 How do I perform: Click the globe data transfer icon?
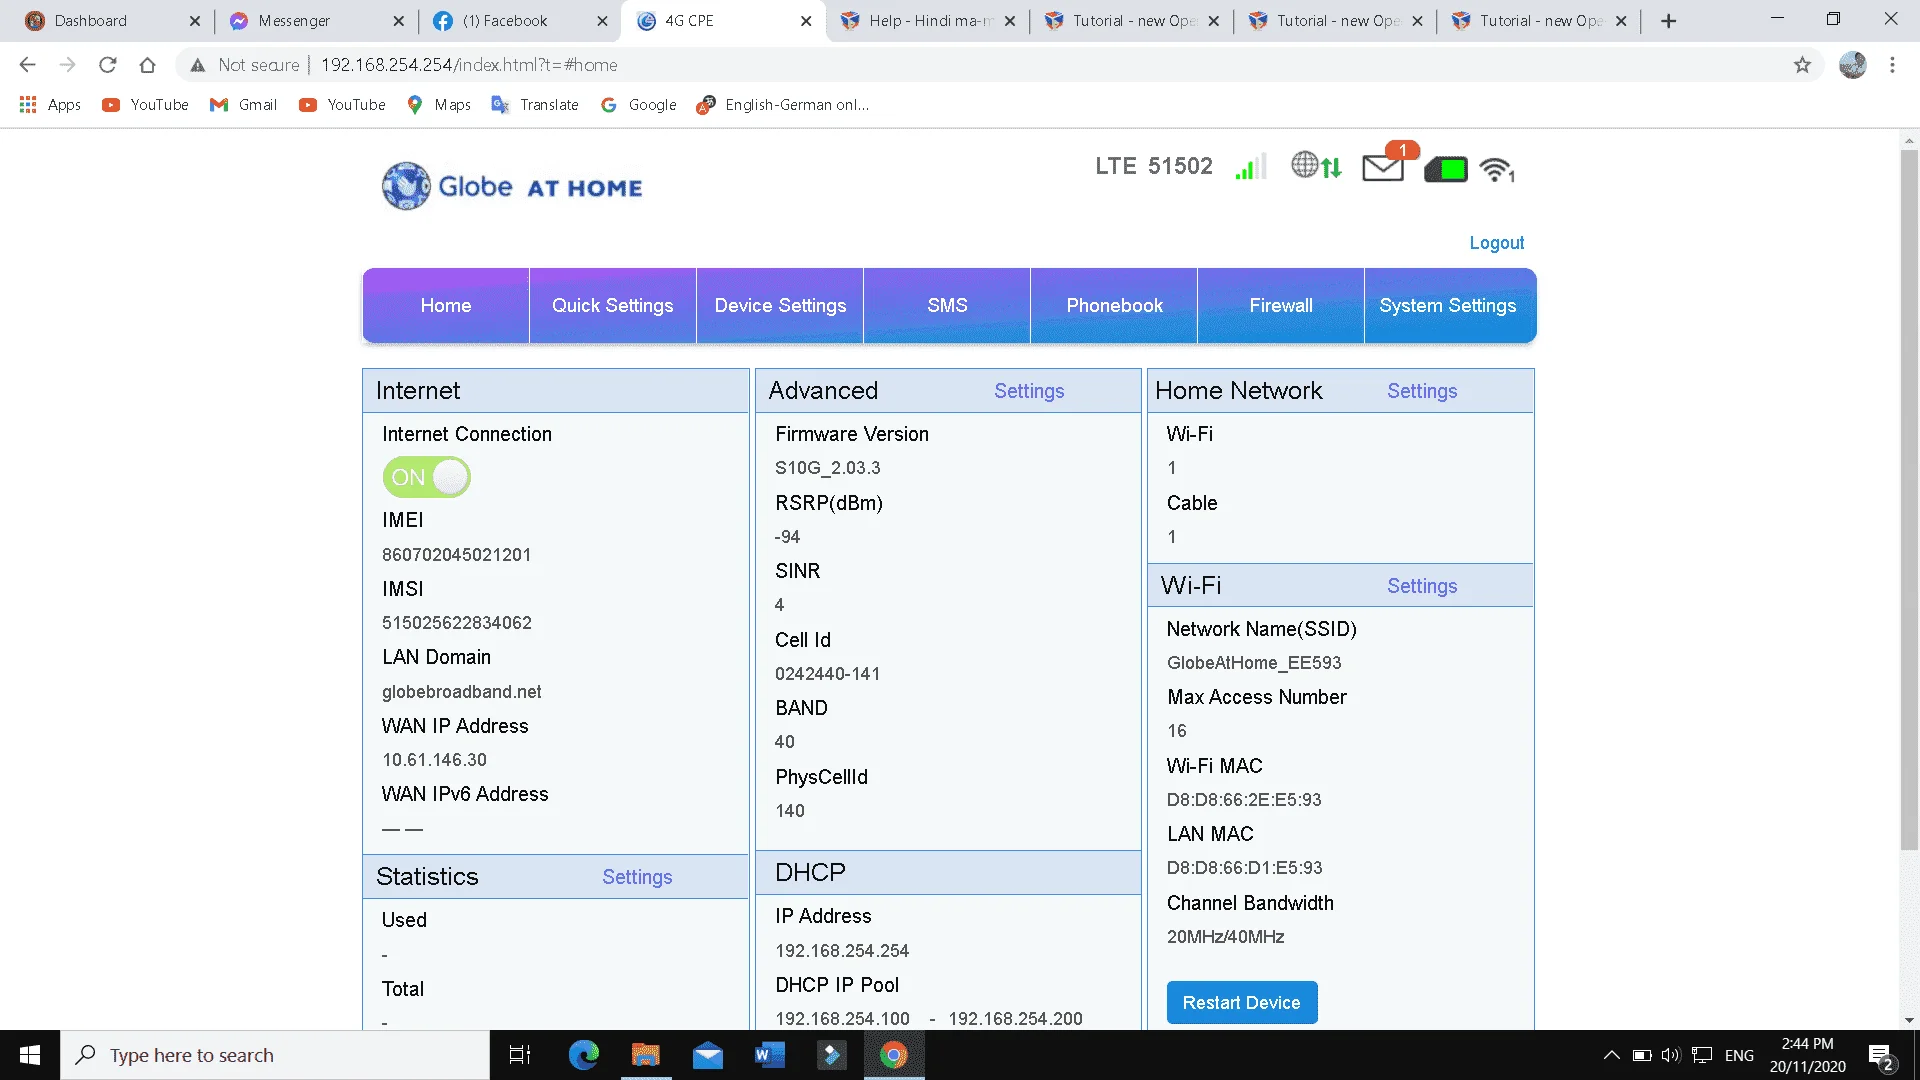pos(1316,166)
